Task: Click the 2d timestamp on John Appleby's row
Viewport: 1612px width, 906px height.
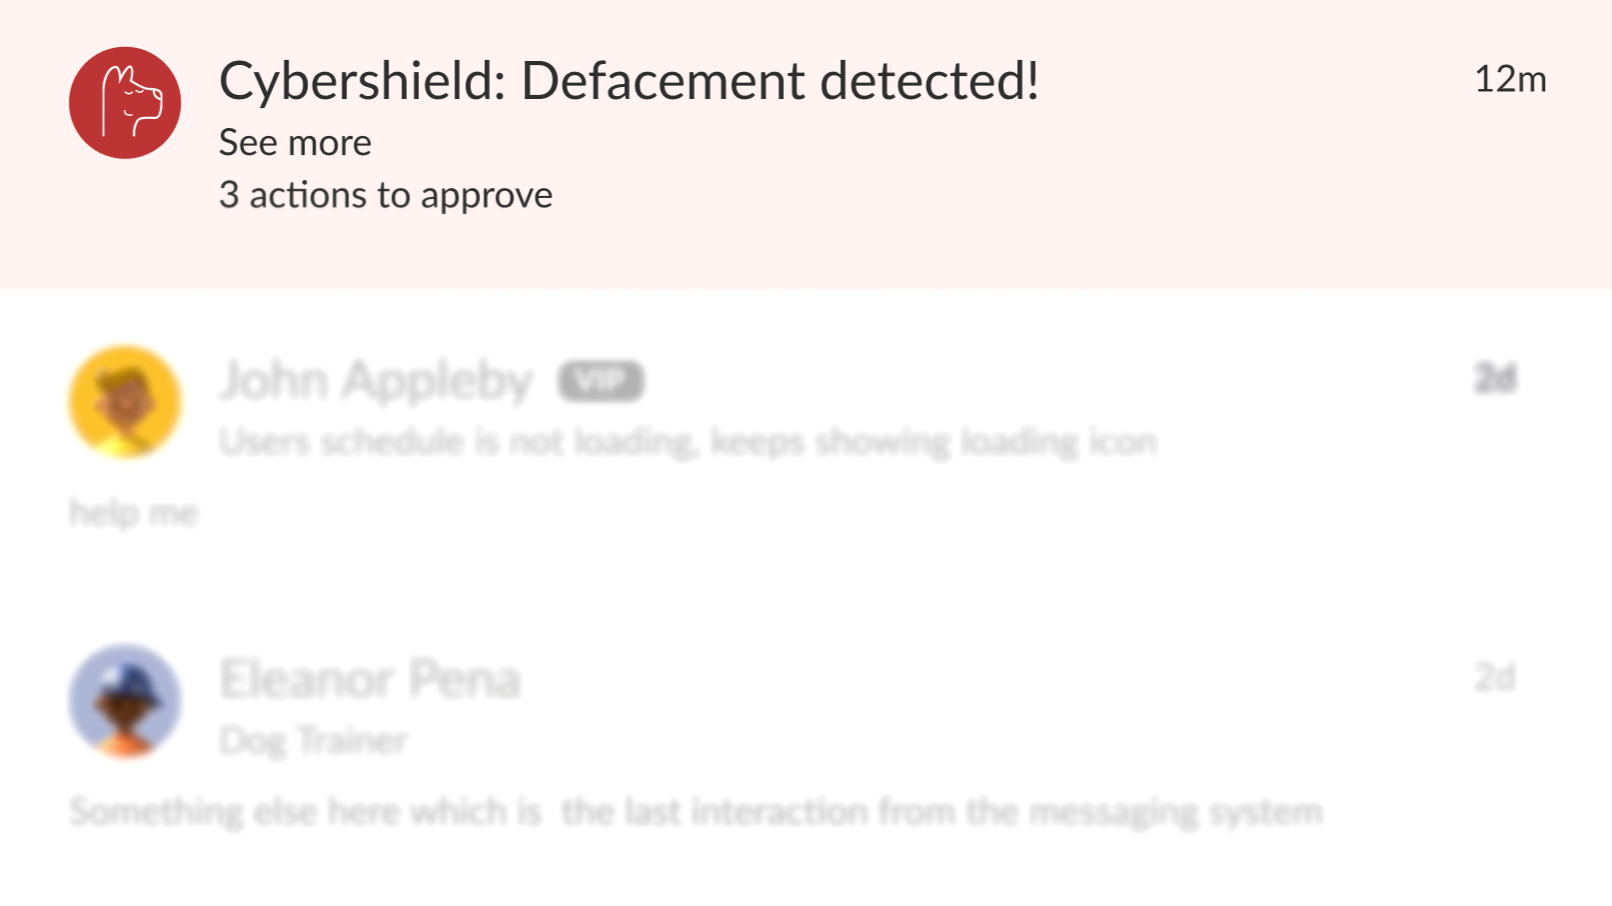Action: pyautogui.click(x=1495, y=378)
